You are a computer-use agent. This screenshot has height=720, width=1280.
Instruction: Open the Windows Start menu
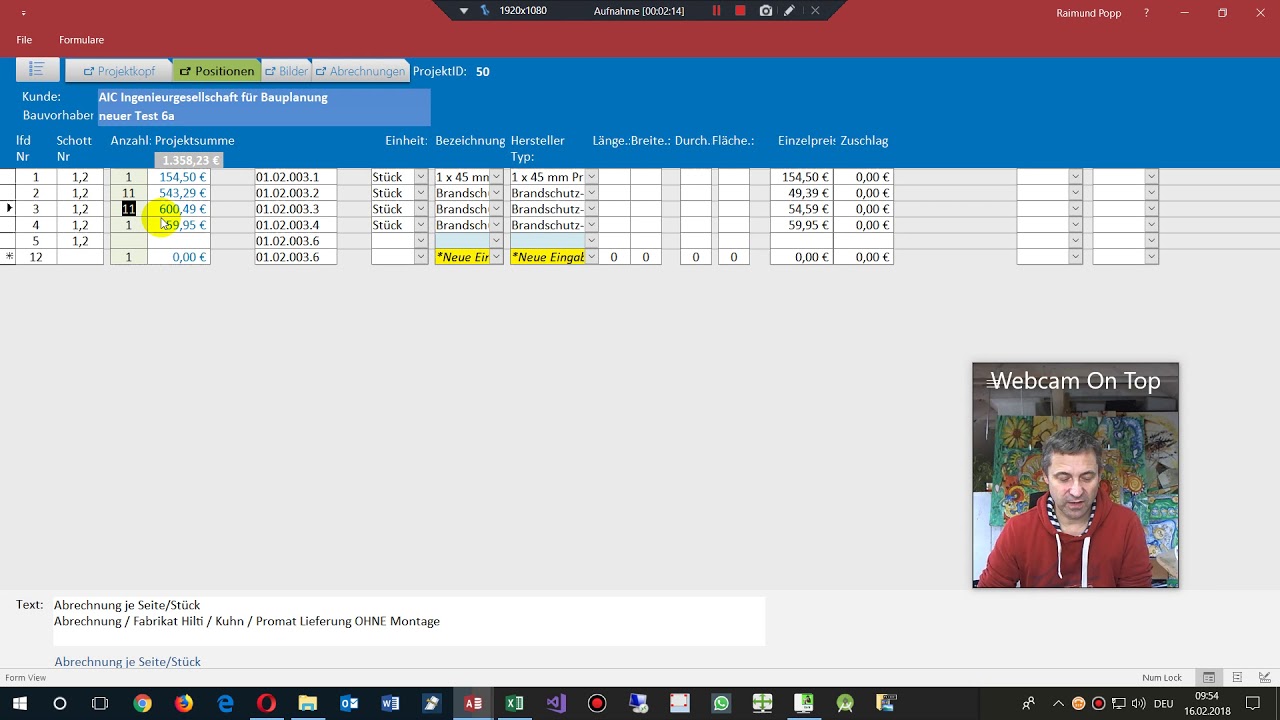point(19,704)
